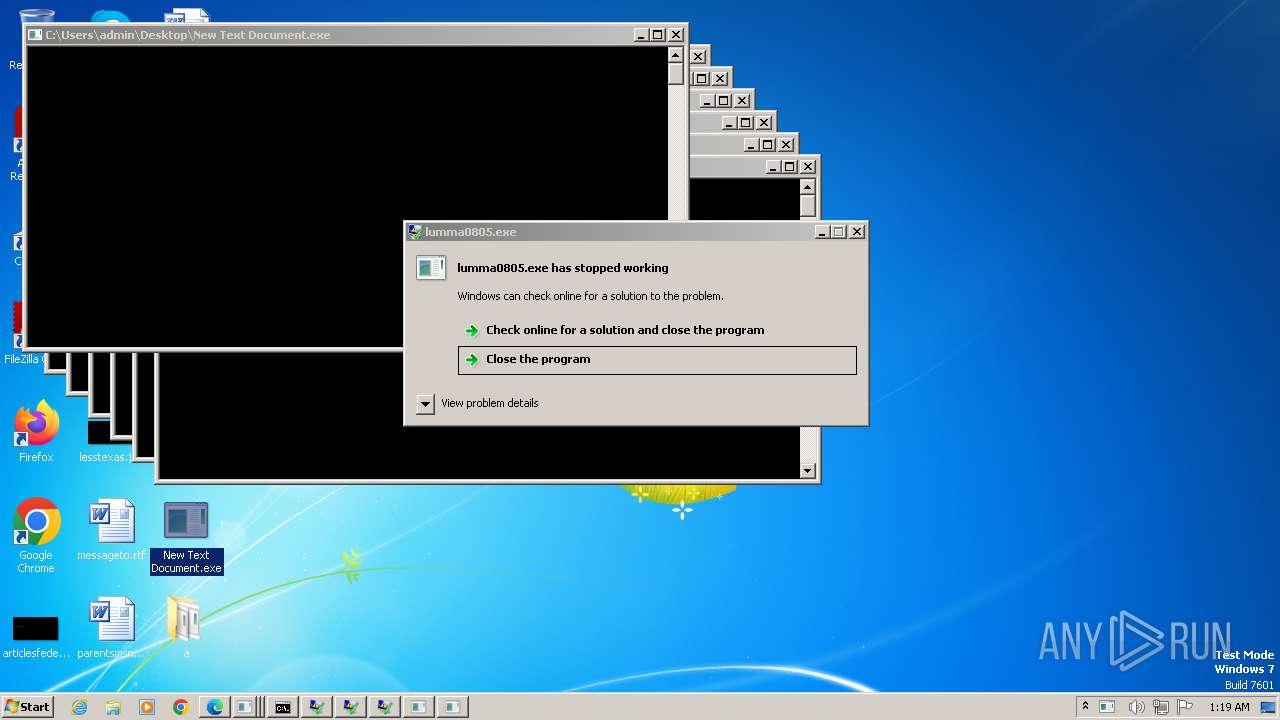1280x720 pixels.
Task: Select the articlesfede file on desktop
Action: click(36, 636)
